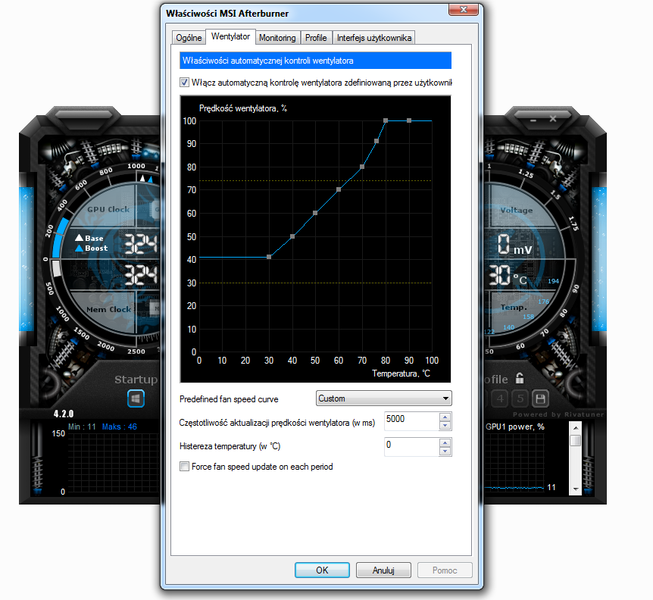Switch to the Ogólne tab
This screenshot has height=600, width=653.
pyautogui.click(x=188, y=38)
